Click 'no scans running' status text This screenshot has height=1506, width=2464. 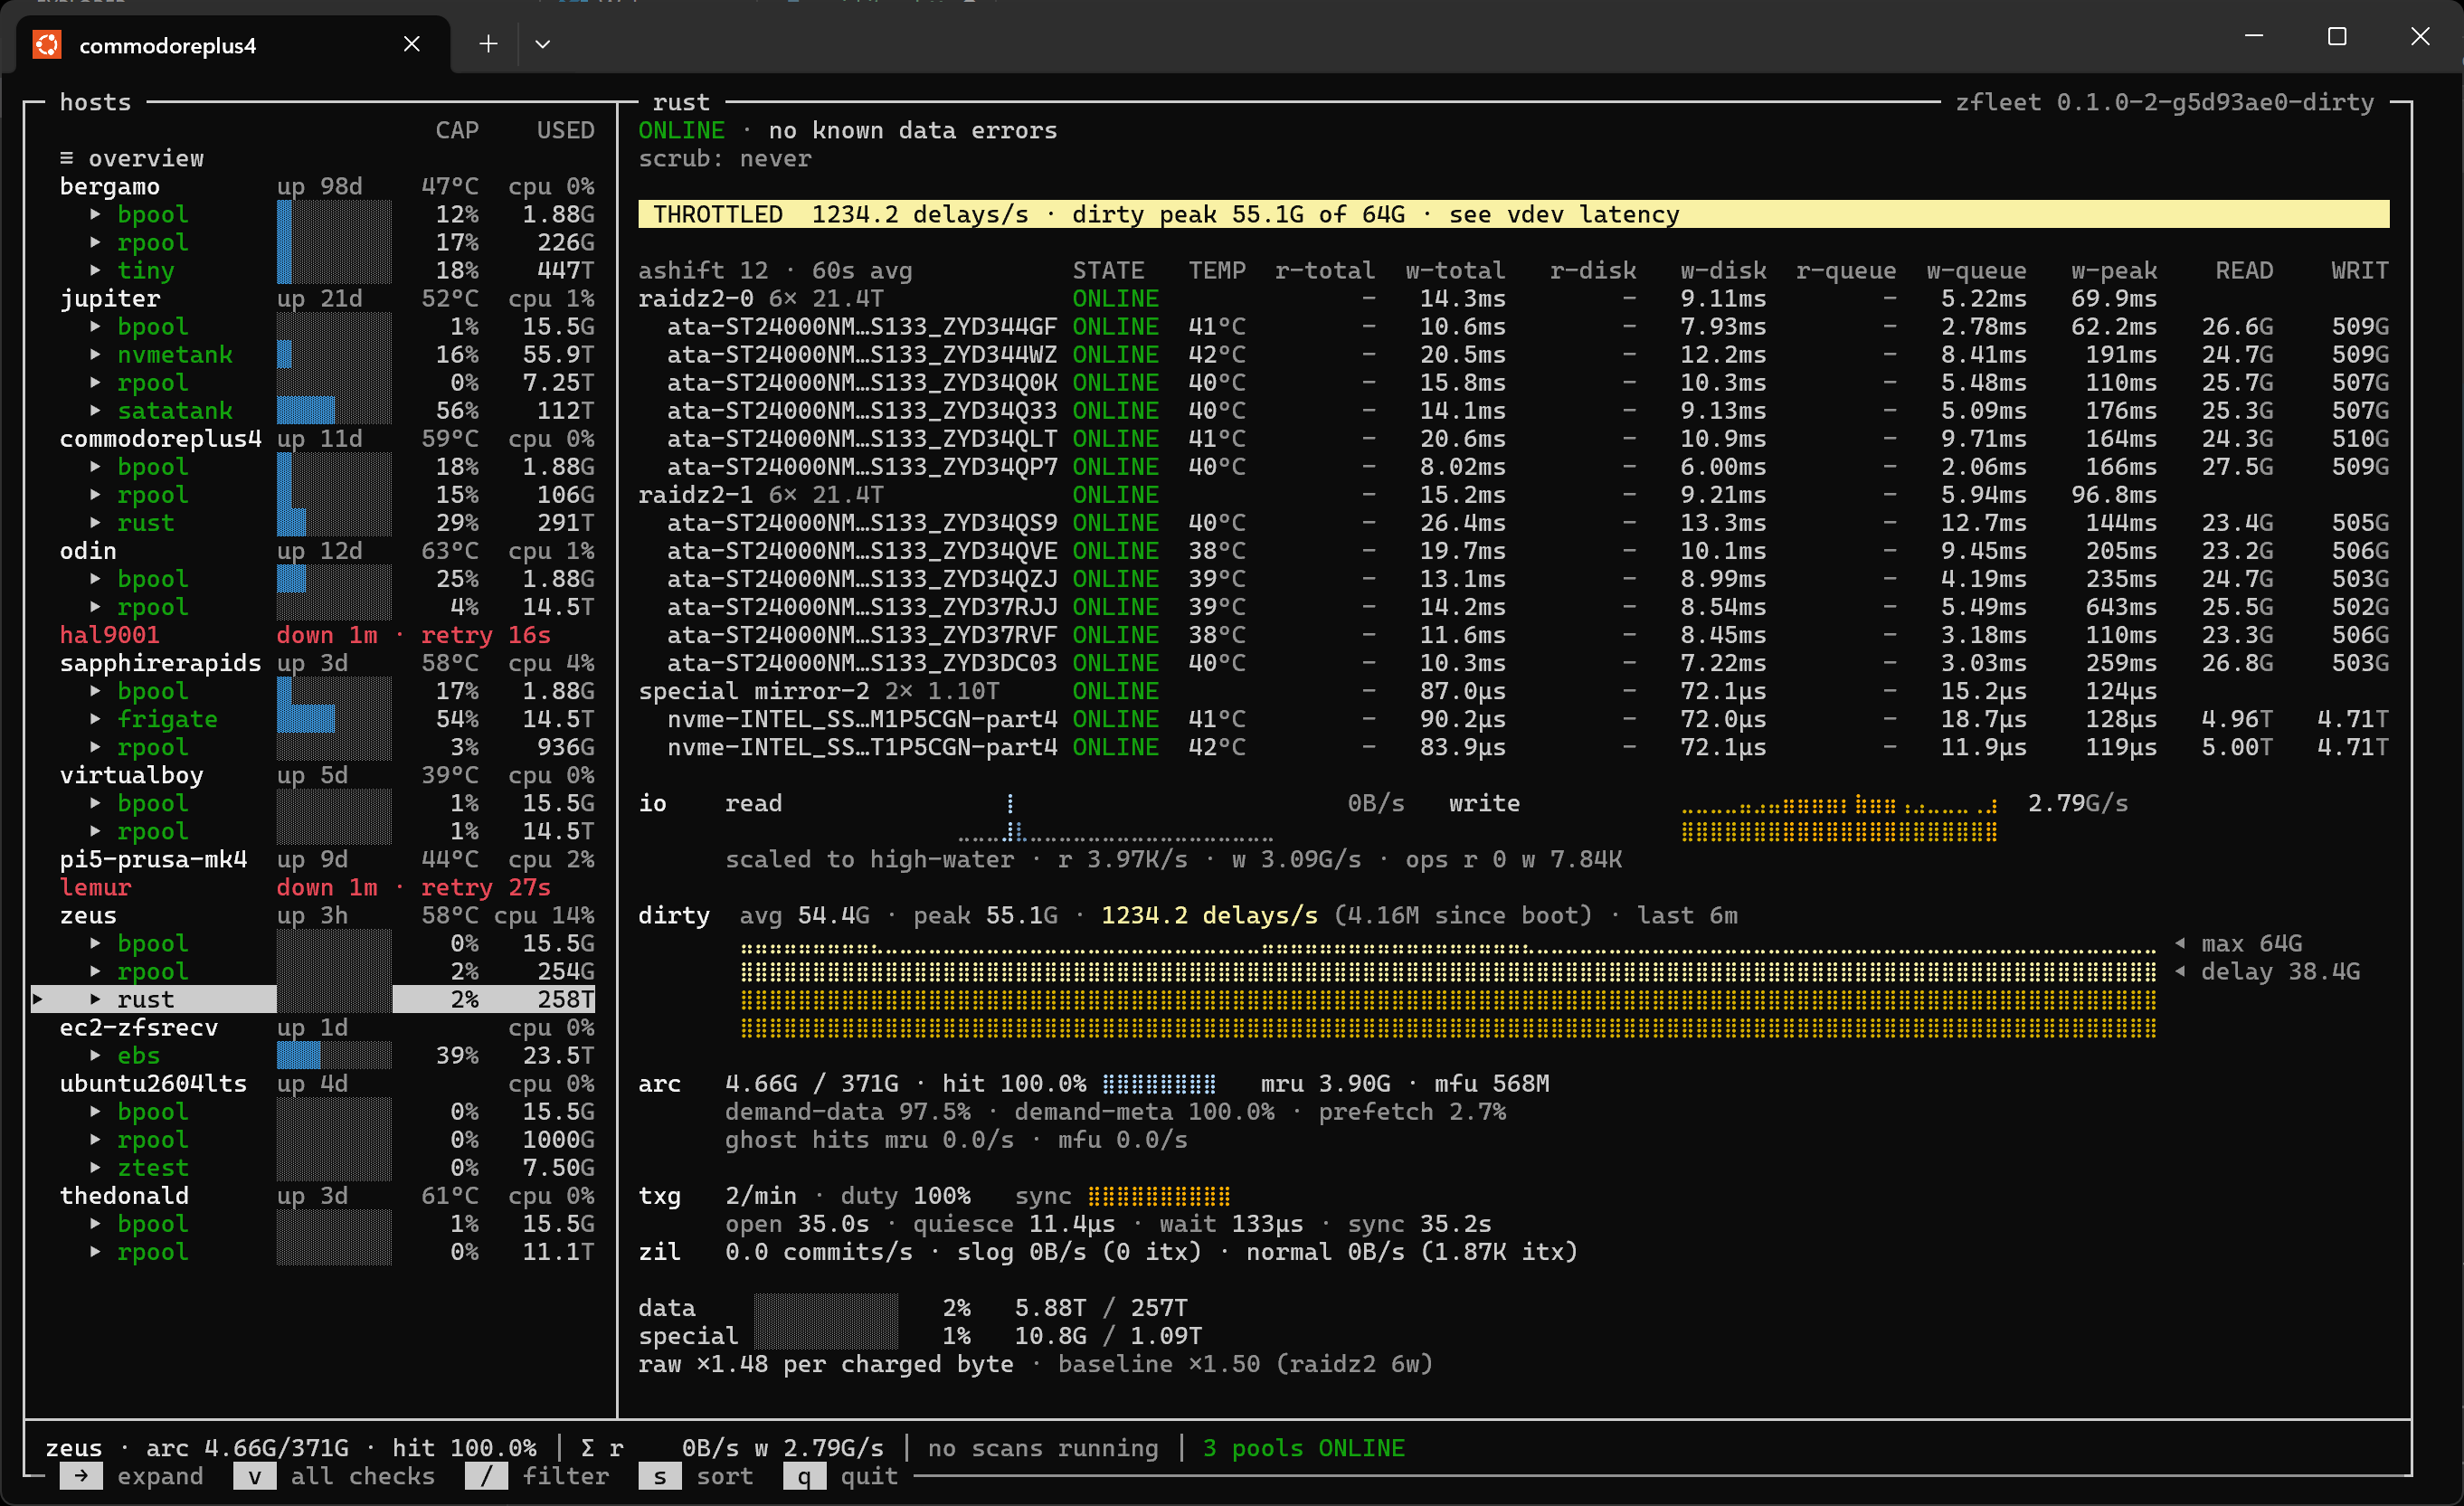point(1043,1448)
